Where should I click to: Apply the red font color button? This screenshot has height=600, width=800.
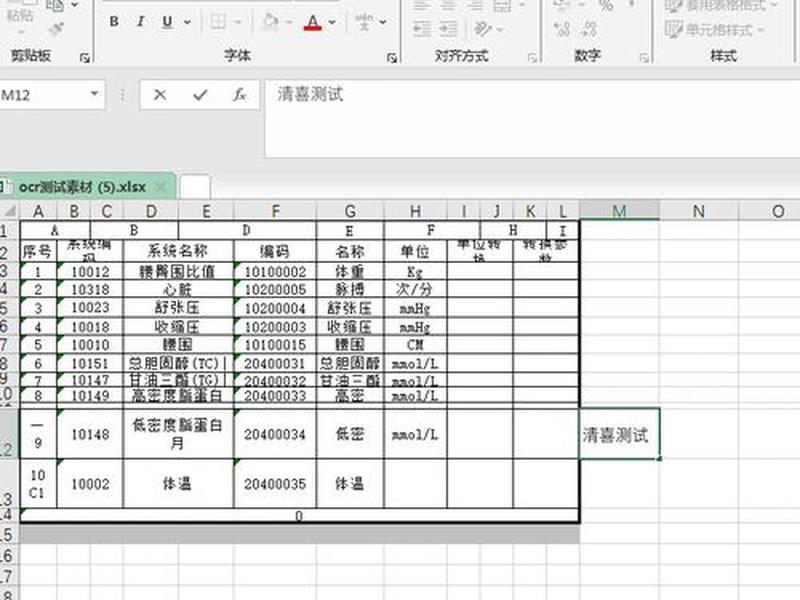tap(313, 22)
